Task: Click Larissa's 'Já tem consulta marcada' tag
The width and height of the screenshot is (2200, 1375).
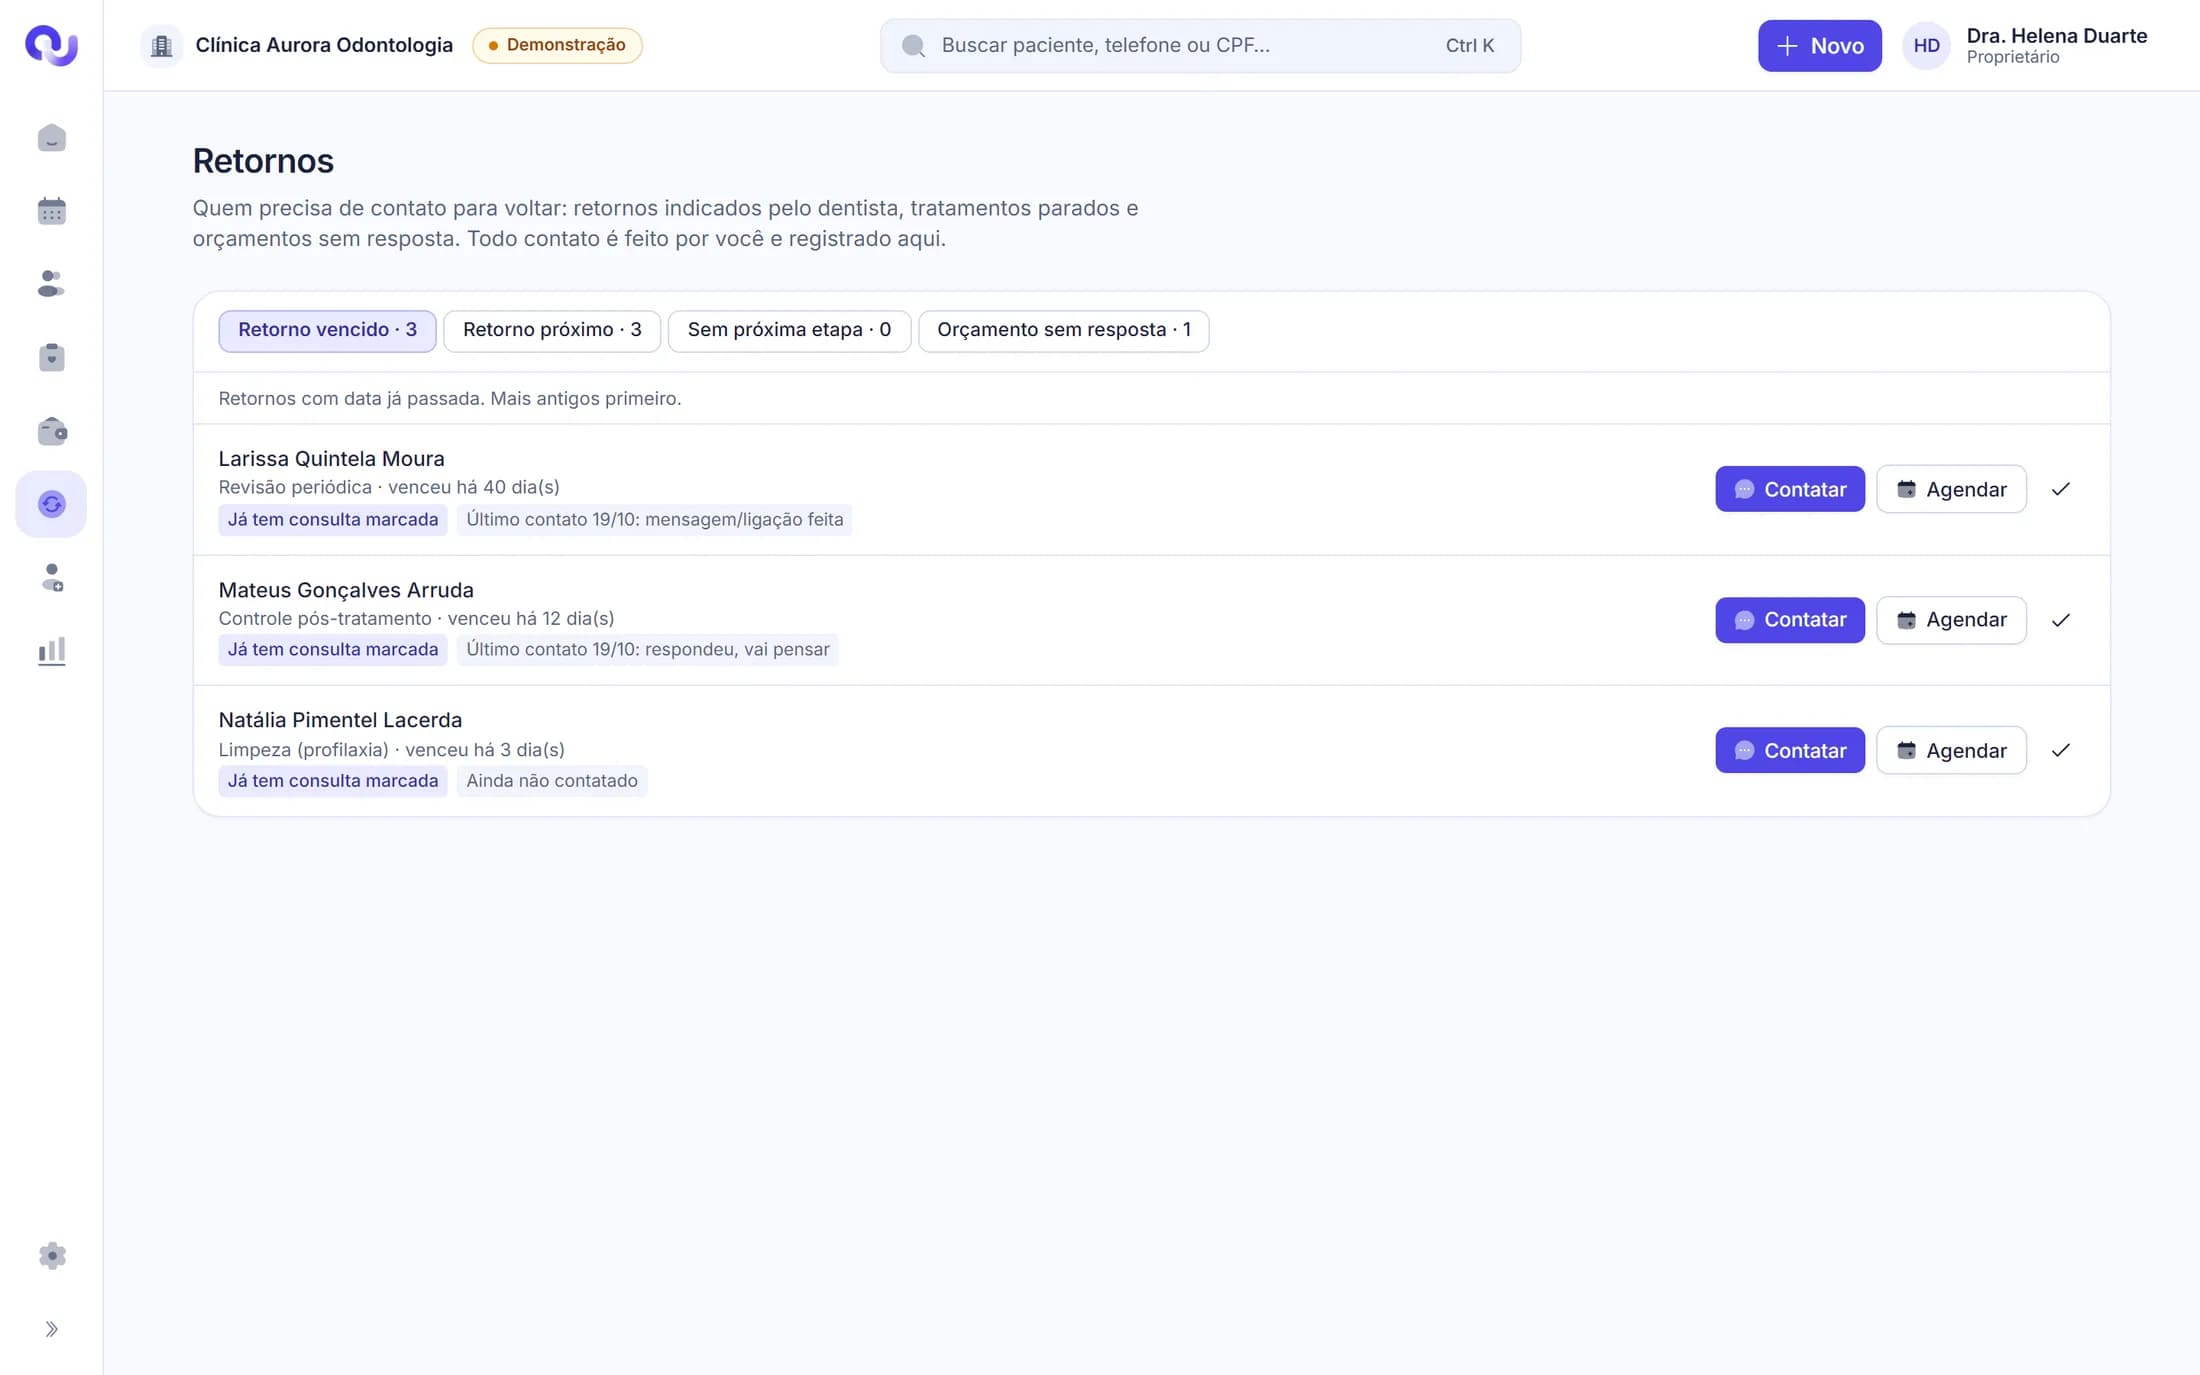Action: coord(333,519)
